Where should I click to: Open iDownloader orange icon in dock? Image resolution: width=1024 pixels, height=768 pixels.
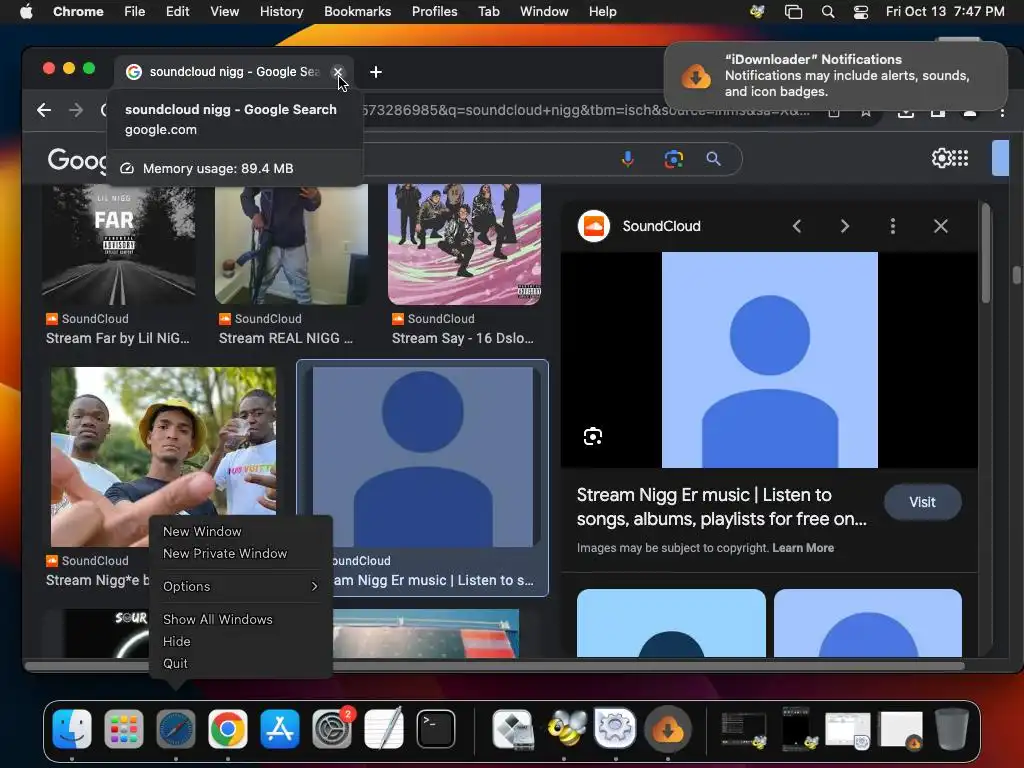[x=667, y=729]
